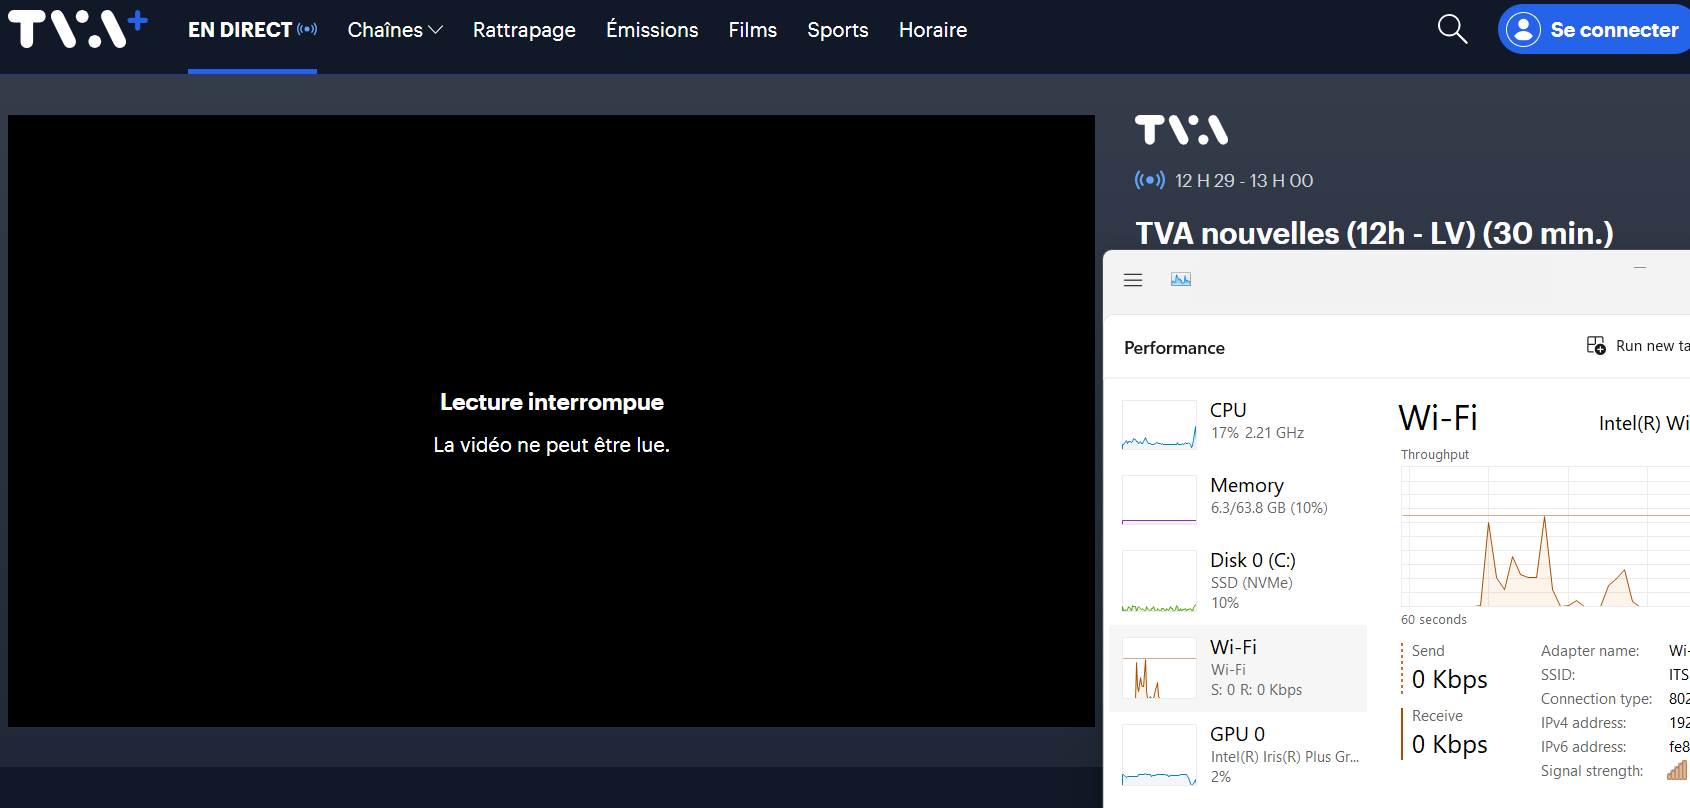Open the Films menu item
This screenshot has height=808, width=1690.
(752, 30)
